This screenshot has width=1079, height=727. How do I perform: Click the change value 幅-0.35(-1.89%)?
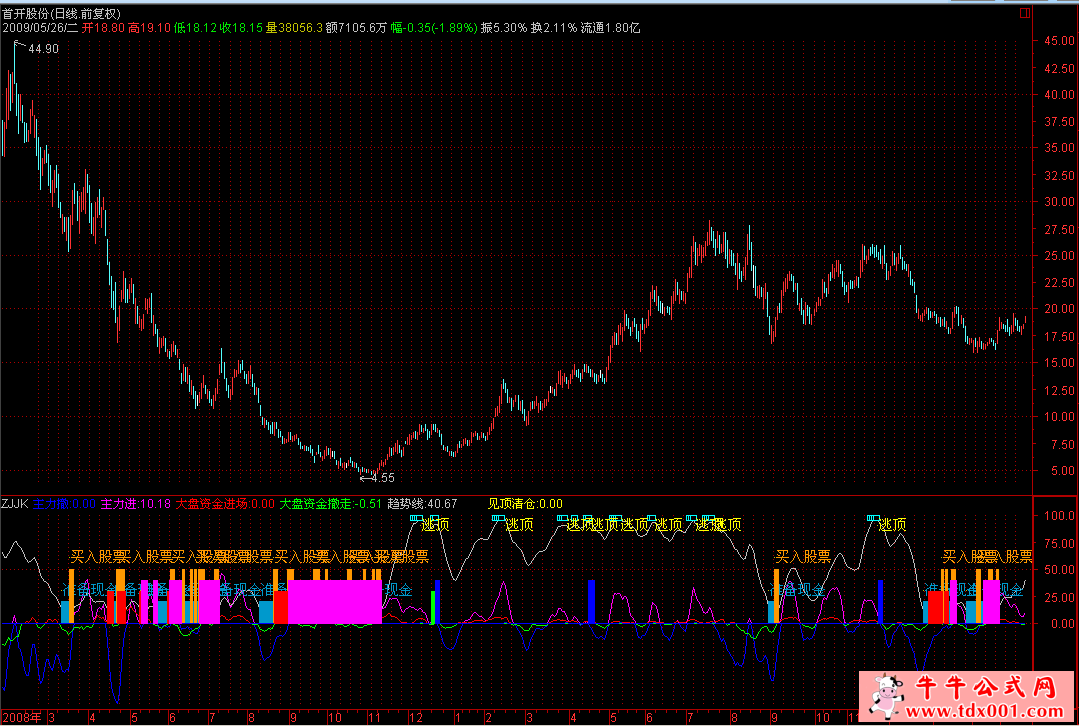[x=434, y=28]
